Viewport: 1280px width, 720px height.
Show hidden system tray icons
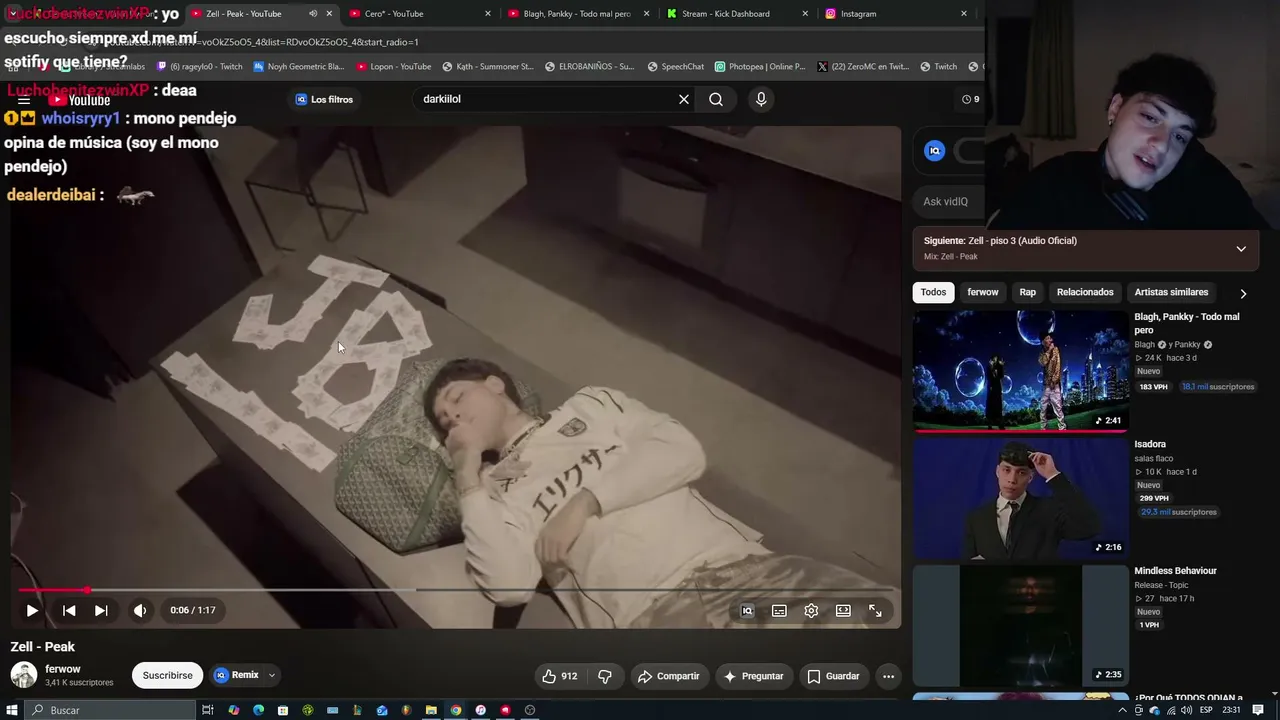(1123, 710)
